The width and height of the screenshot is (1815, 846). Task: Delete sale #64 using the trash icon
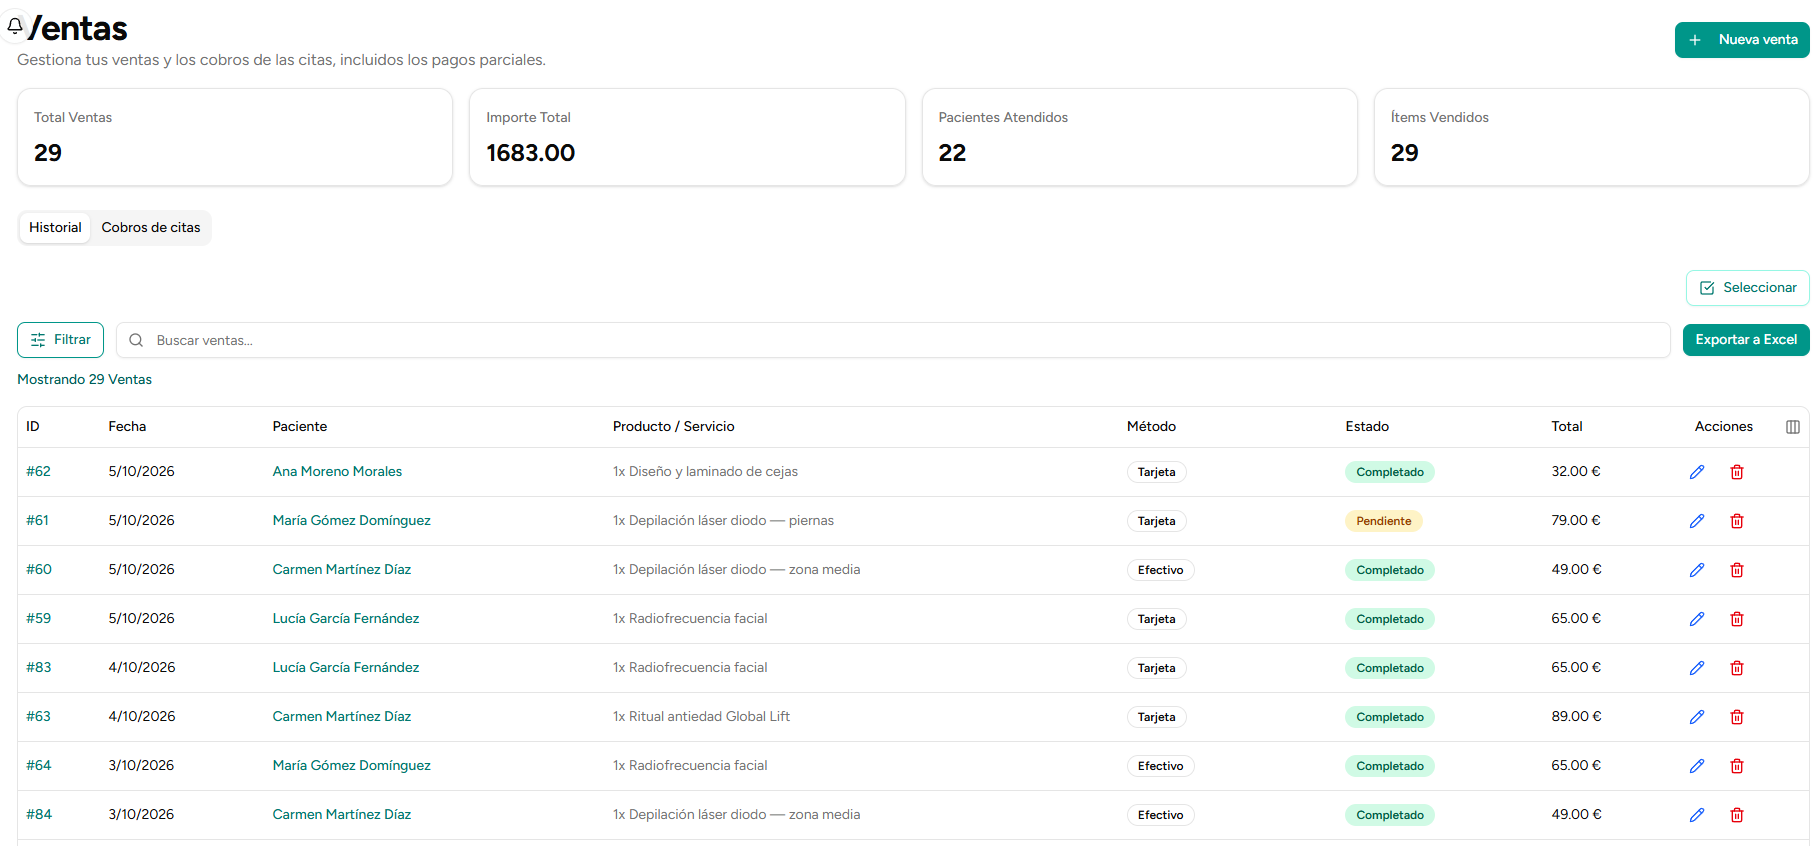(x=1737, y=766)
